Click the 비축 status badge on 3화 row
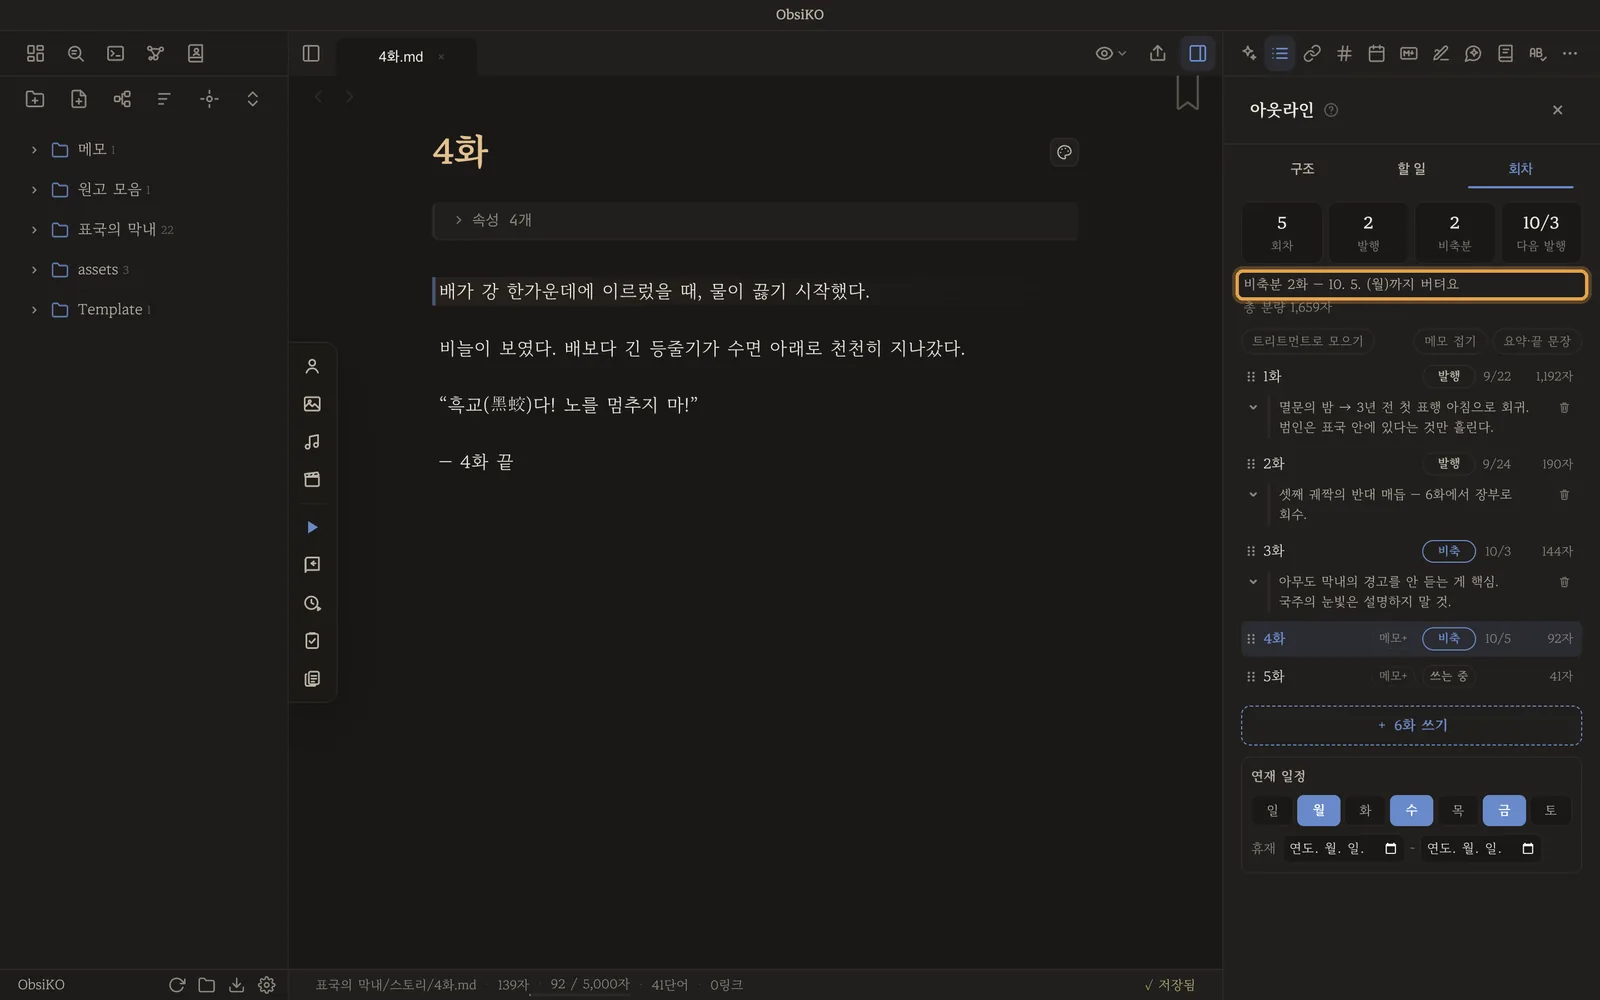The image size is (1600, 1000). (x=1448, y=551)
